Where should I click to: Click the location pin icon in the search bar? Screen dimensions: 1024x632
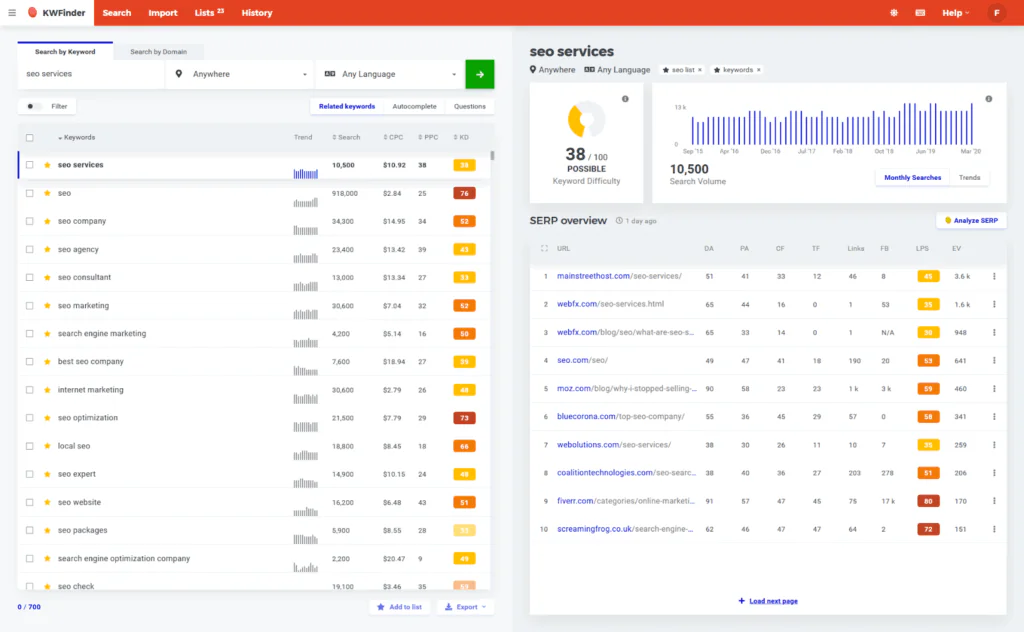click(x=180, y=74)
